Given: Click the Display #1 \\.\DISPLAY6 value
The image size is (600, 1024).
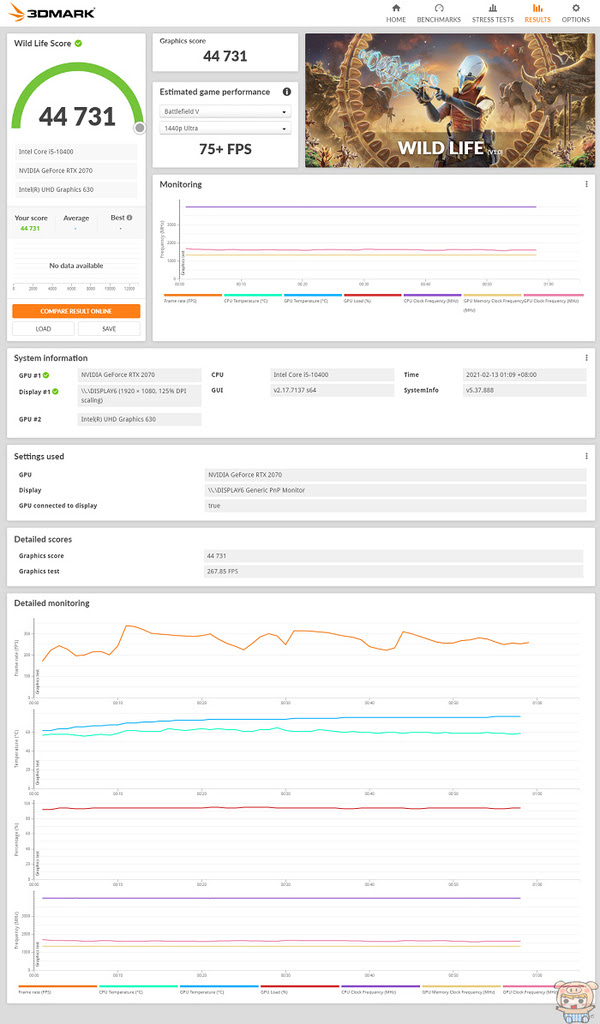Looking at the screenshot, I should pyautogui.click(x=139, y=396).
